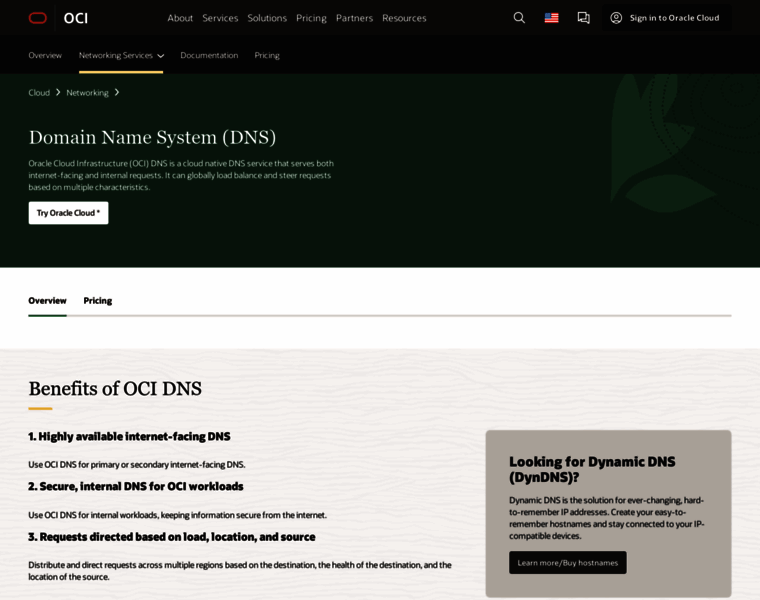The height and width of the screenshot is (600, 760).
Task: Open the Solutions menu
Action: pos(267,18)
